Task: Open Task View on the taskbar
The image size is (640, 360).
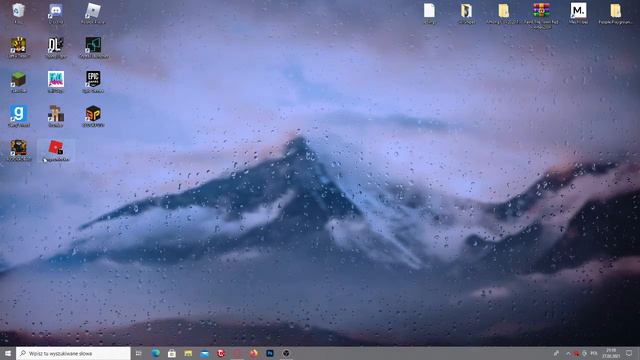Action: tap(139, 353)
